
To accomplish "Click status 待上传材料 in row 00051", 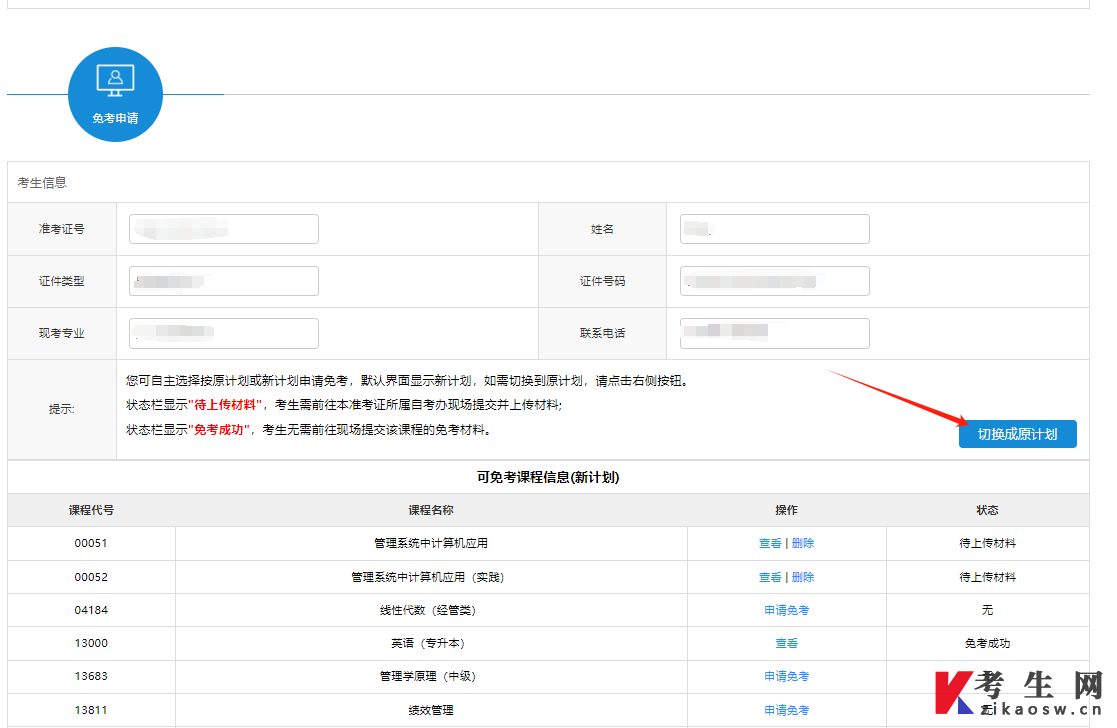I will click(987, 544).
